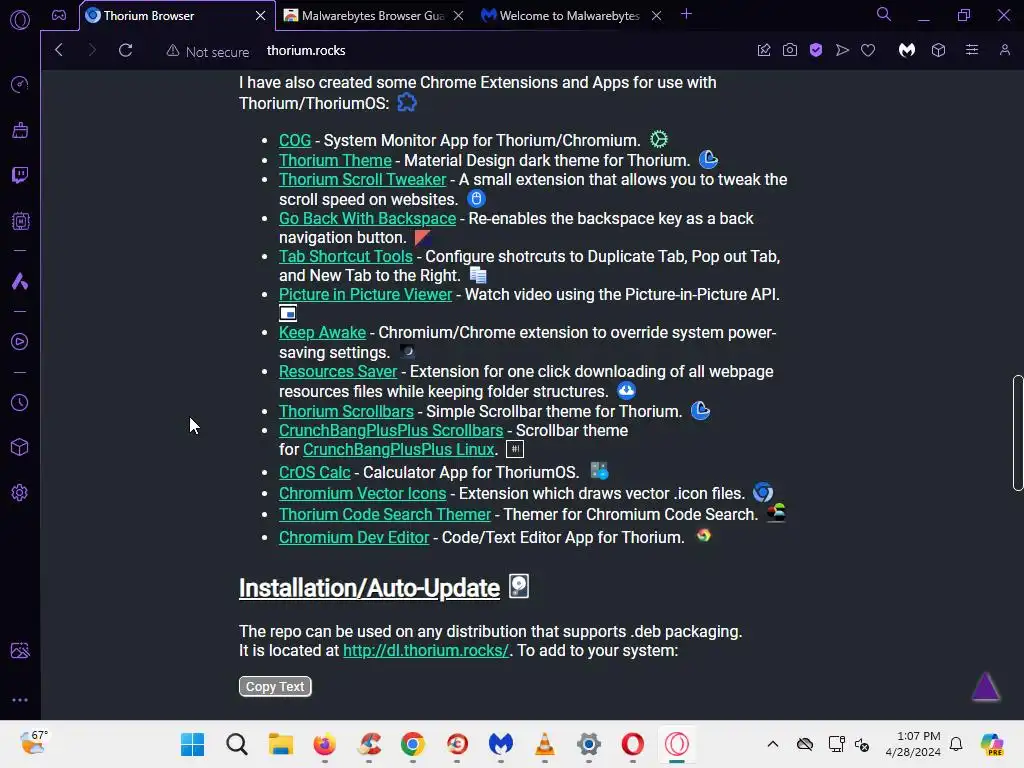Take a snapshot with camera icon
The image size is (1024, 768).
pyautogui.click(x=790, y=50)
